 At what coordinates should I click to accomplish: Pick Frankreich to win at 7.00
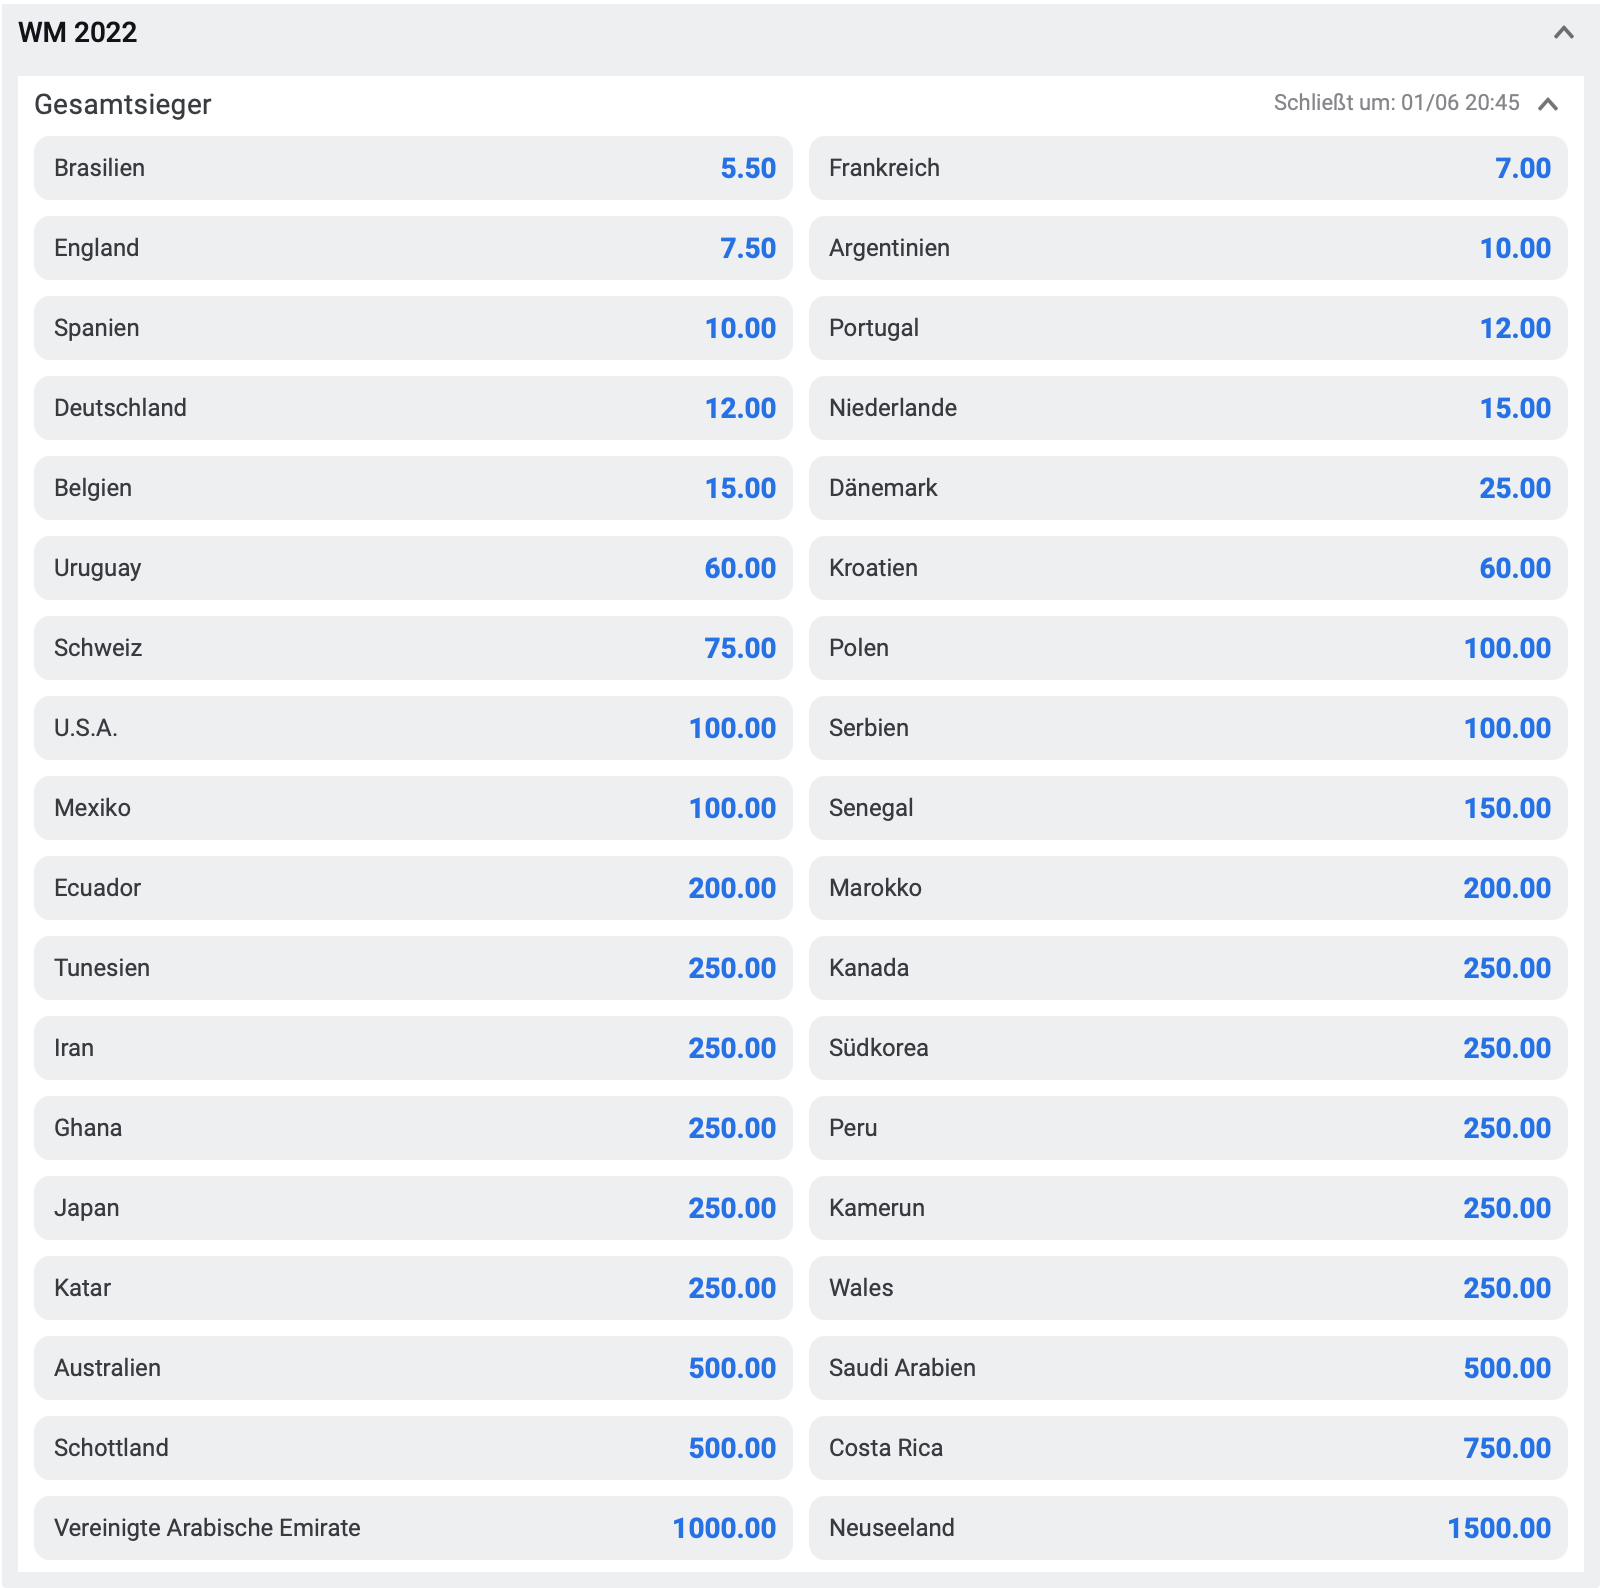[x=1188, y=168]
